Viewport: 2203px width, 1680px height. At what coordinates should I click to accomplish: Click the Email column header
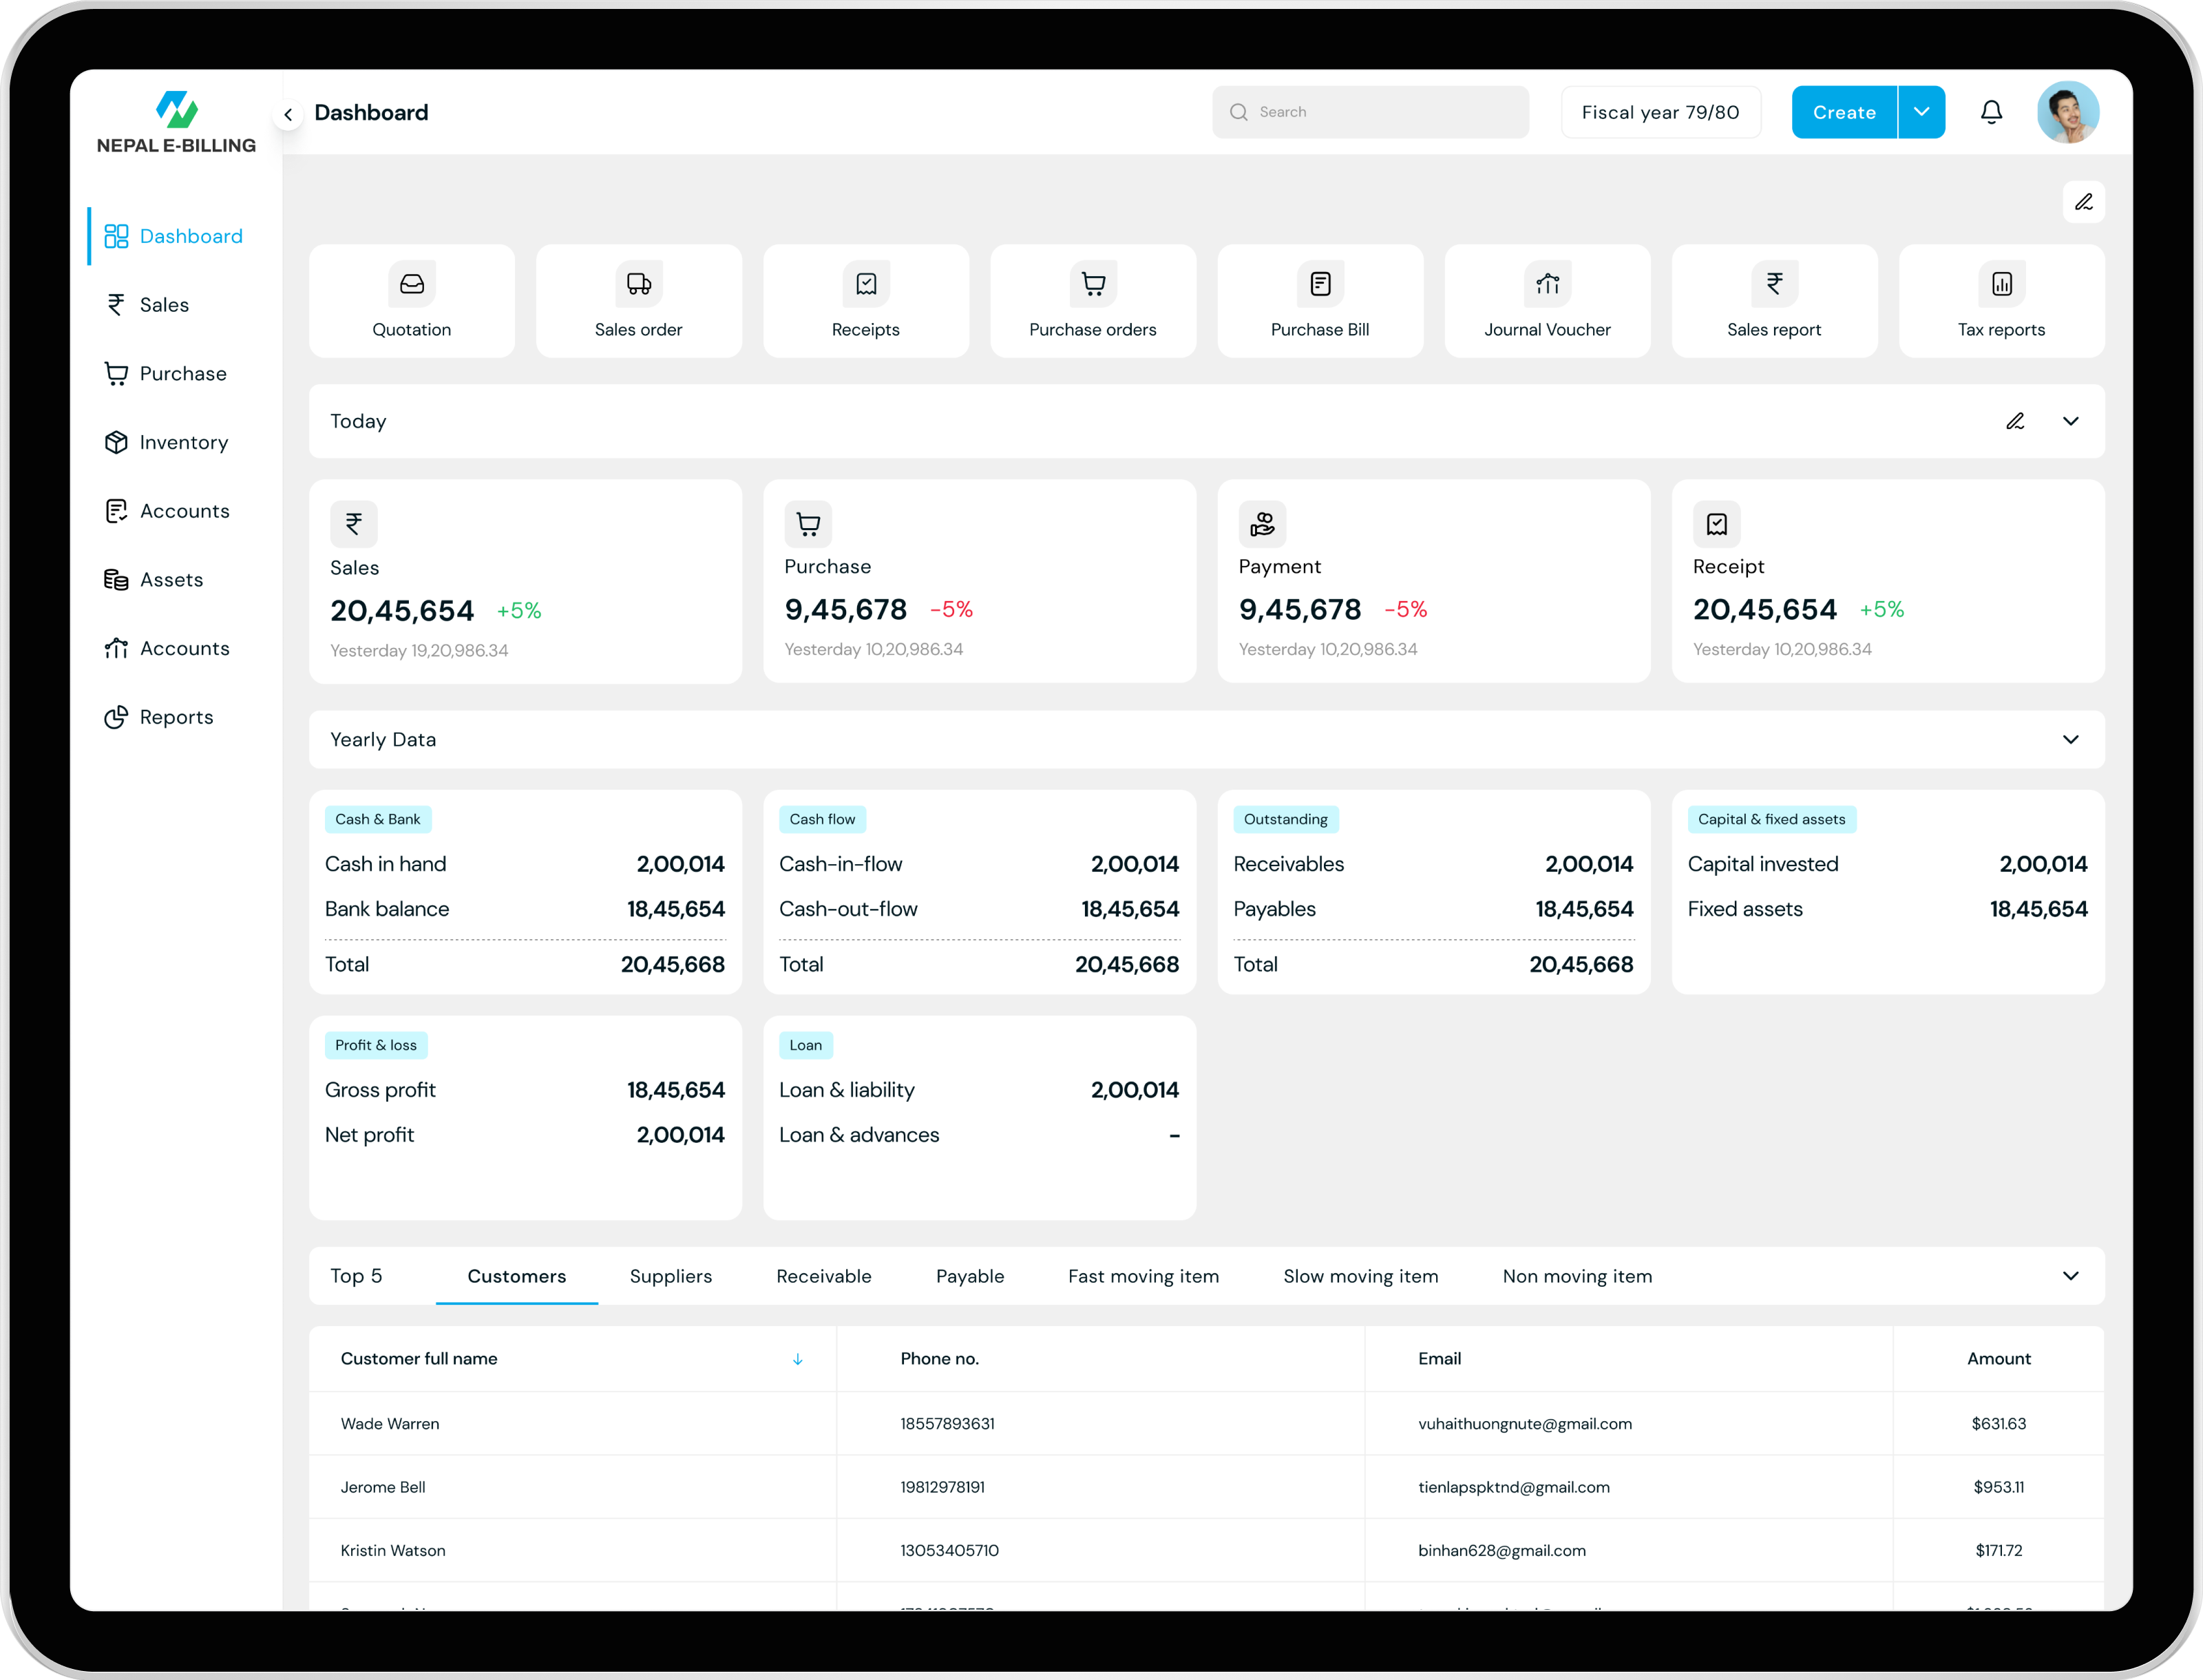point(1439,1359)
